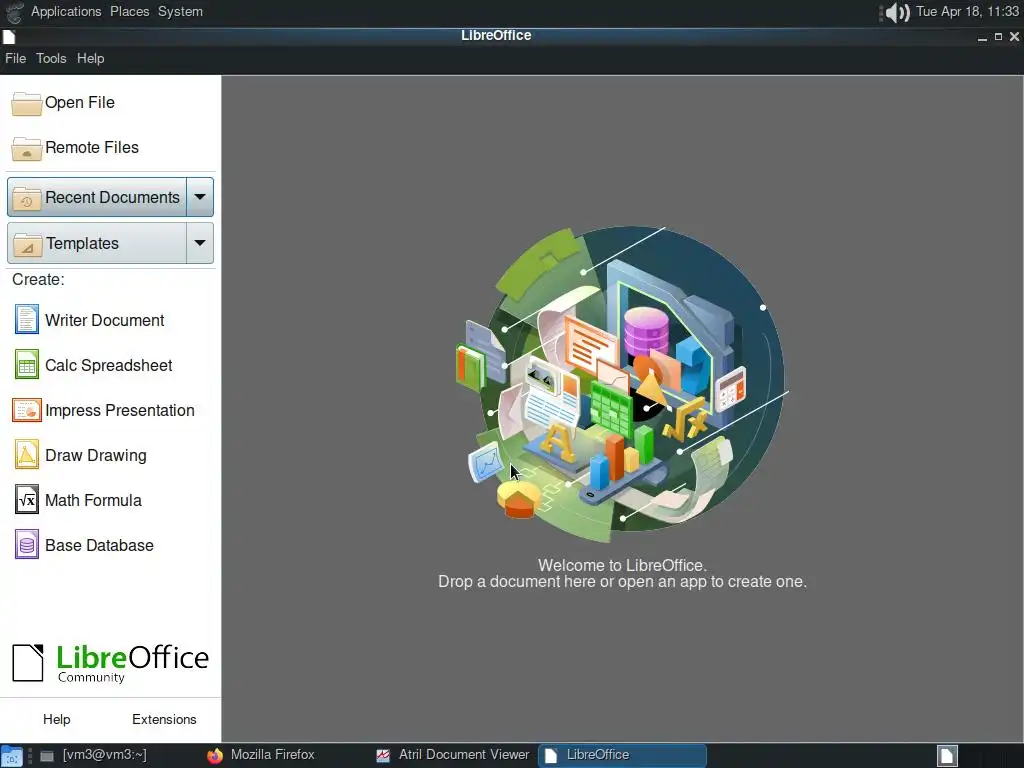Click the Recent Documents button
The height and width of the screenshot is (768, 1024).
click(97, 197)
